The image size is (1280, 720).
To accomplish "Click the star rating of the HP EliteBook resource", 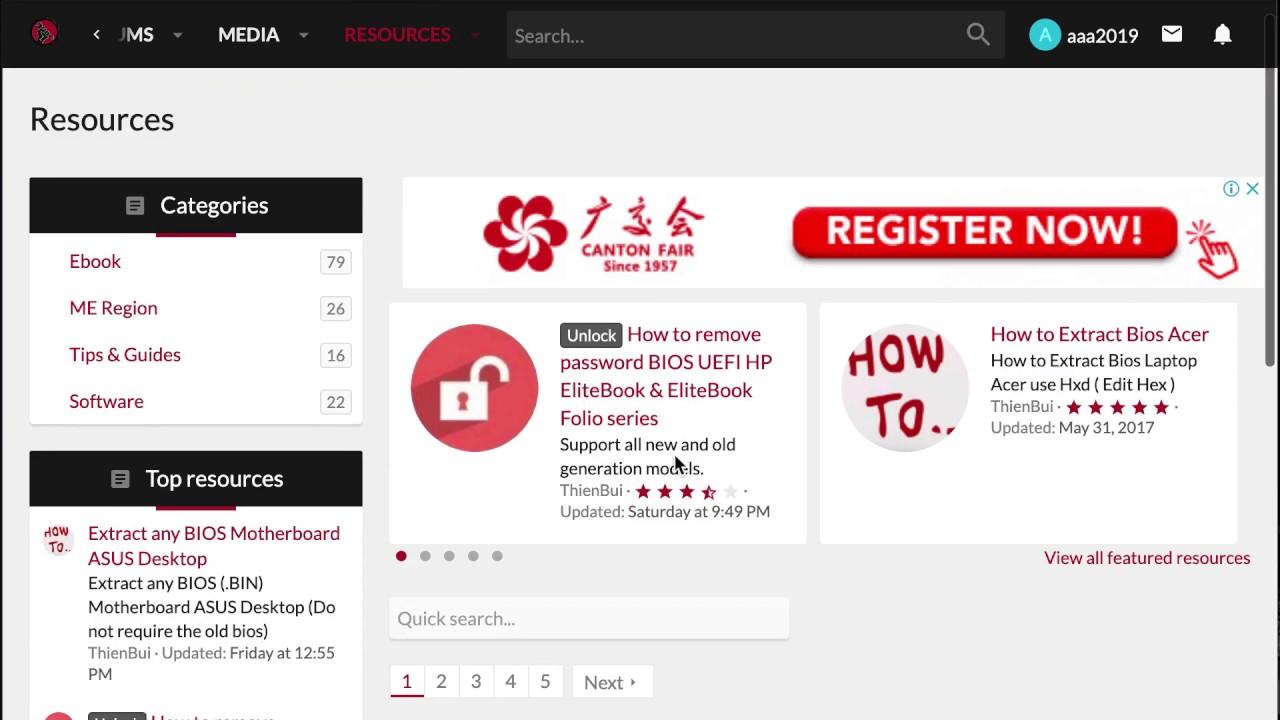I will click(687, 491).
